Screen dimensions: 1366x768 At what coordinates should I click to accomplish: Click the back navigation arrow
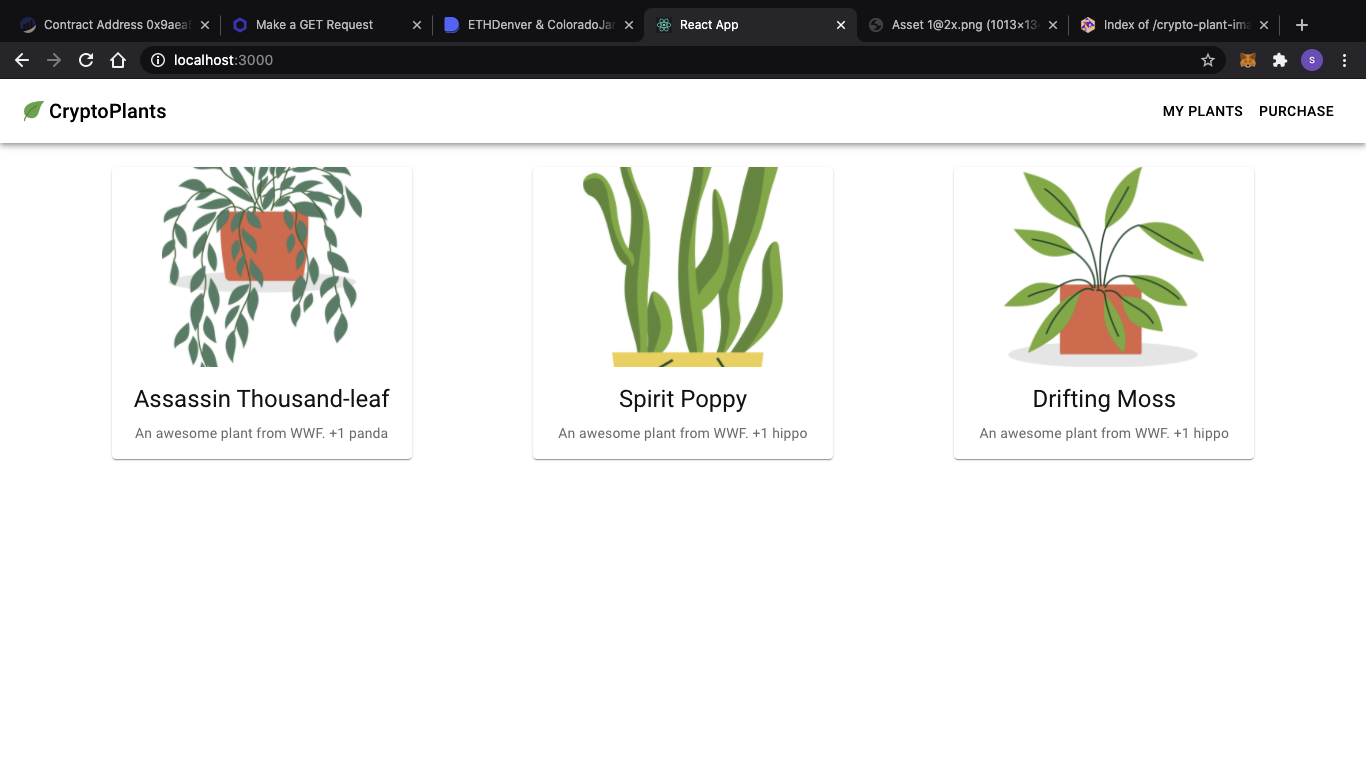(x=22, y=60)
